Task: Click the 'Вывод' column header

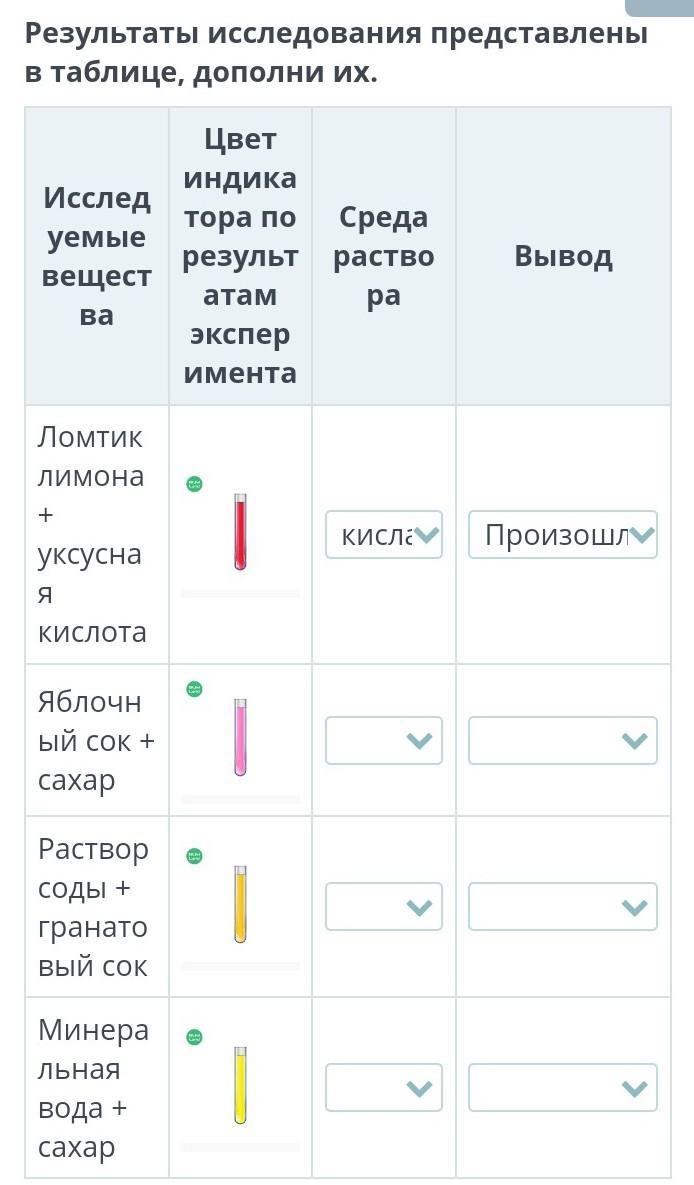Action: [563, 256]
